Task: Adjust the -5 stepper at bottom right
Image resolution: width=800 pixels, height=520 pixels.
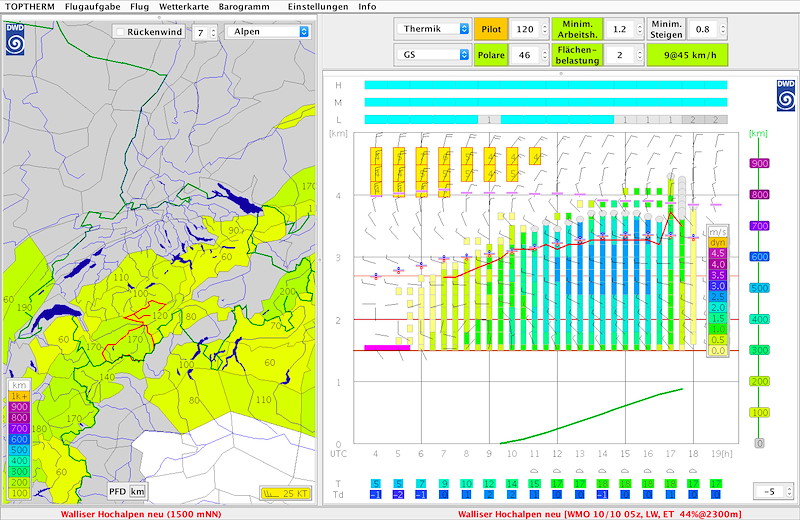Action: point(789,491)
